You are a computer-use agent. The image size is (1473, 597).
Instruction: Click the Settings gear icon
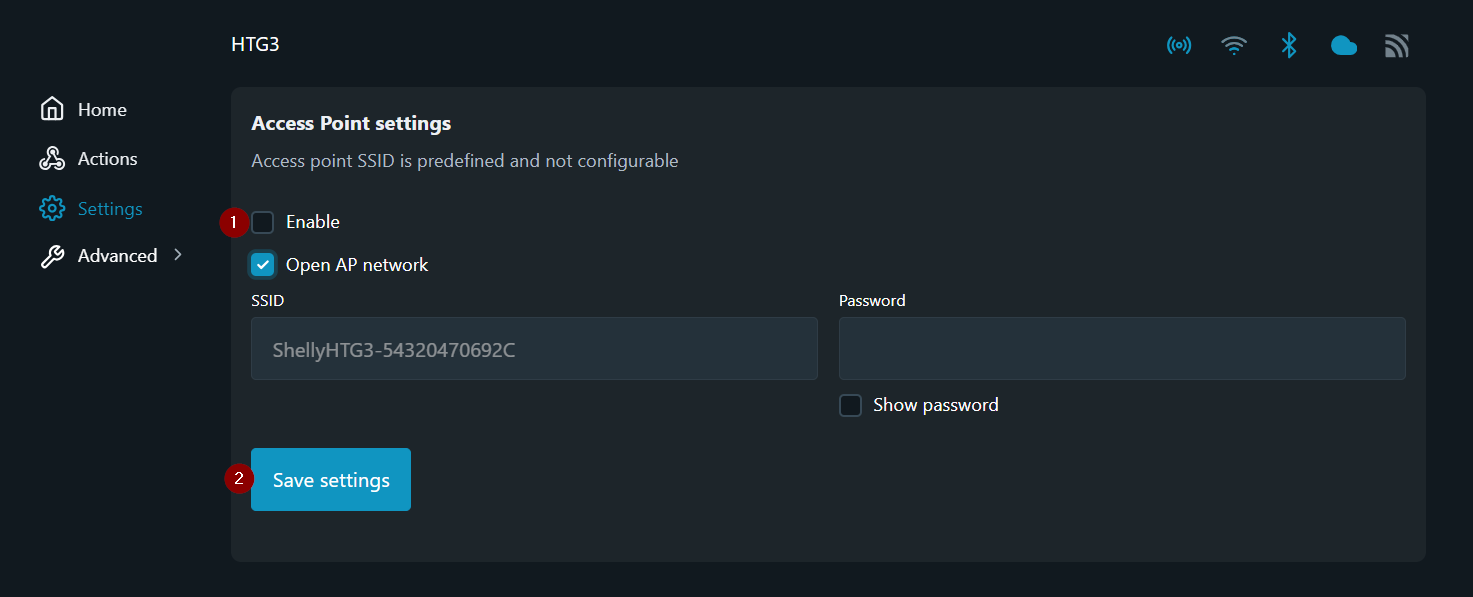click(x=52, y=209)
